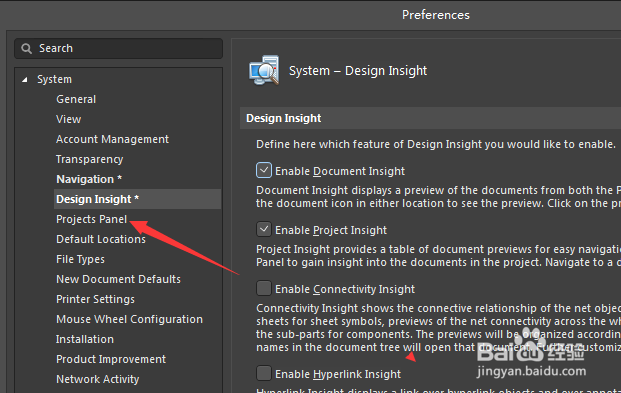621x393 pixels.
Task: Select the View item under System
Action: (69, 119)
